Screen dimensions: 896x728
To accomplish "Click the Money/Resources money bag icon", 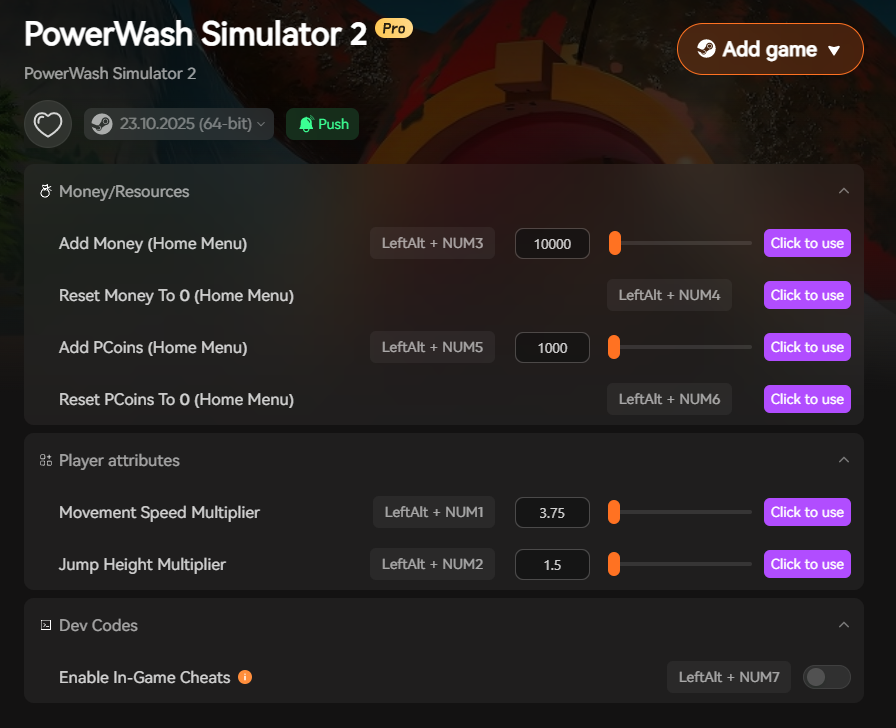I will 45,191.
